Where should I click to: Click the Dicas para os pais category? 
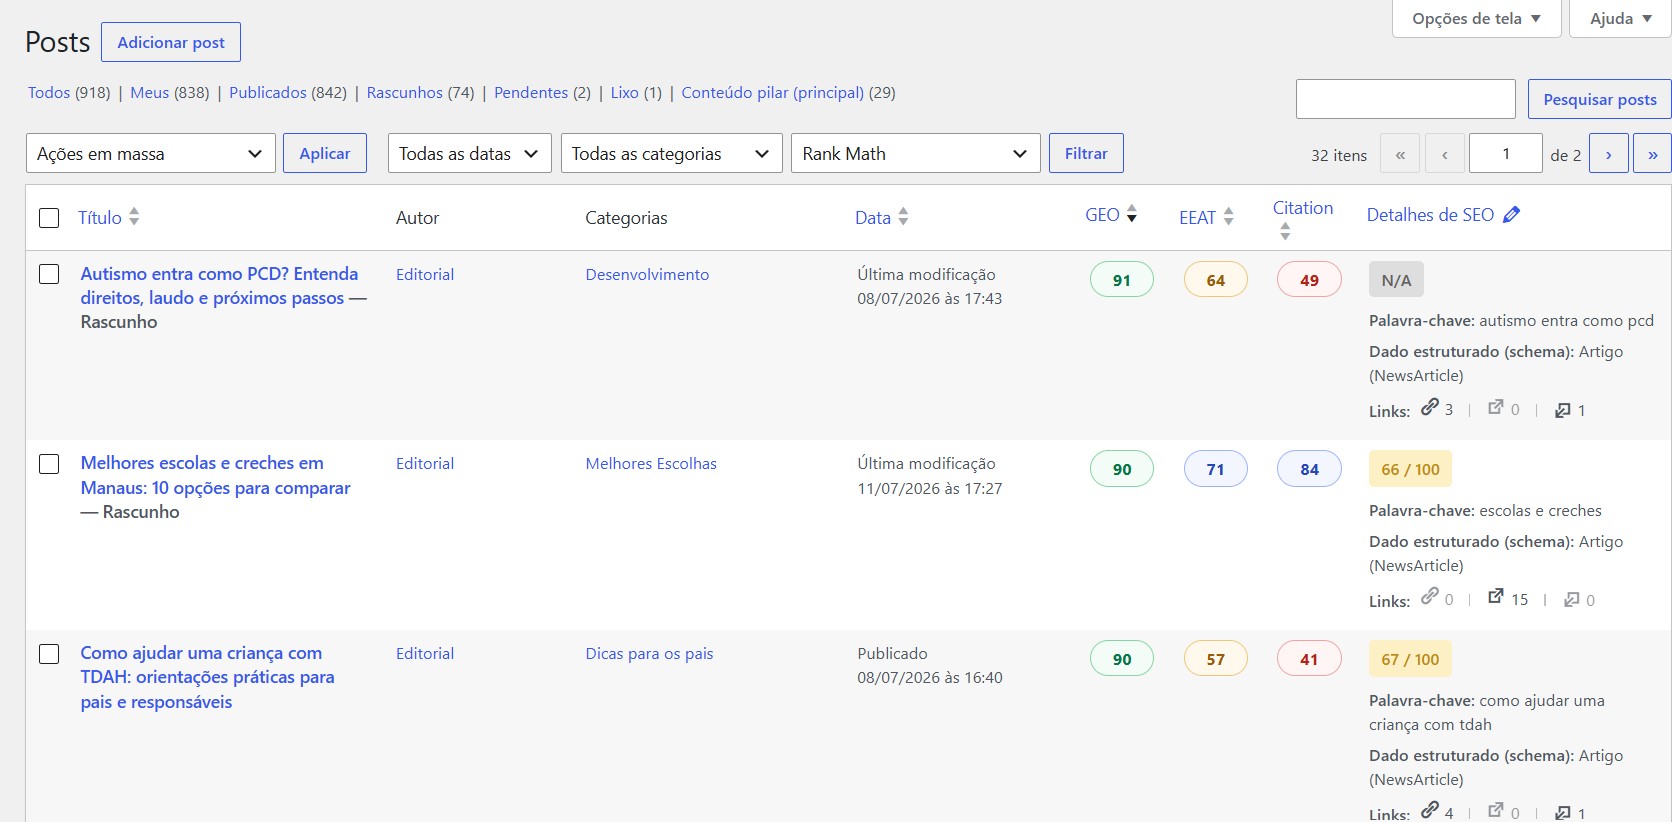click(x=649, y=653)
